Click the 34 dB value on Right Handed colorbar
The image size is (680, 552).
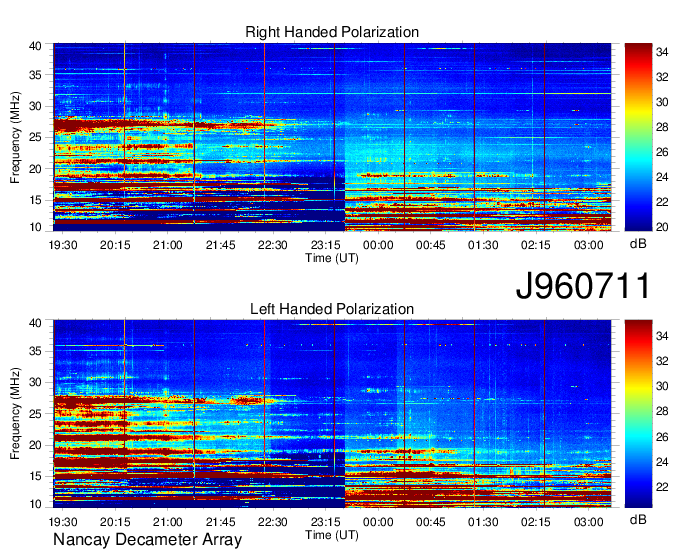(662, 52)
